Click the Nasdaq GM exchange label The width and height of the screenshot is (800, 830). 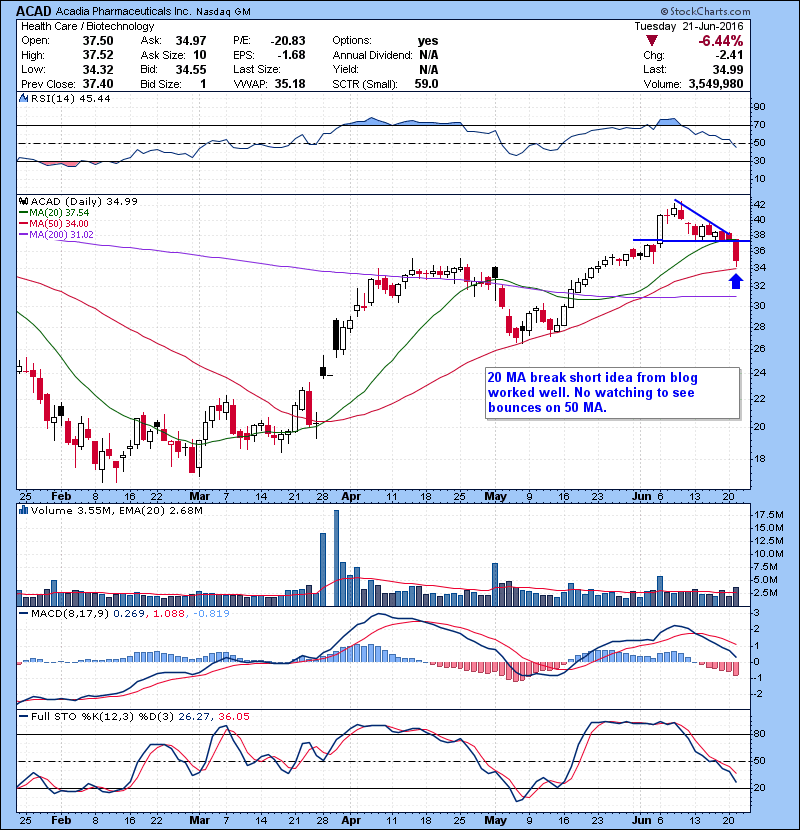(x=223, y=12)
